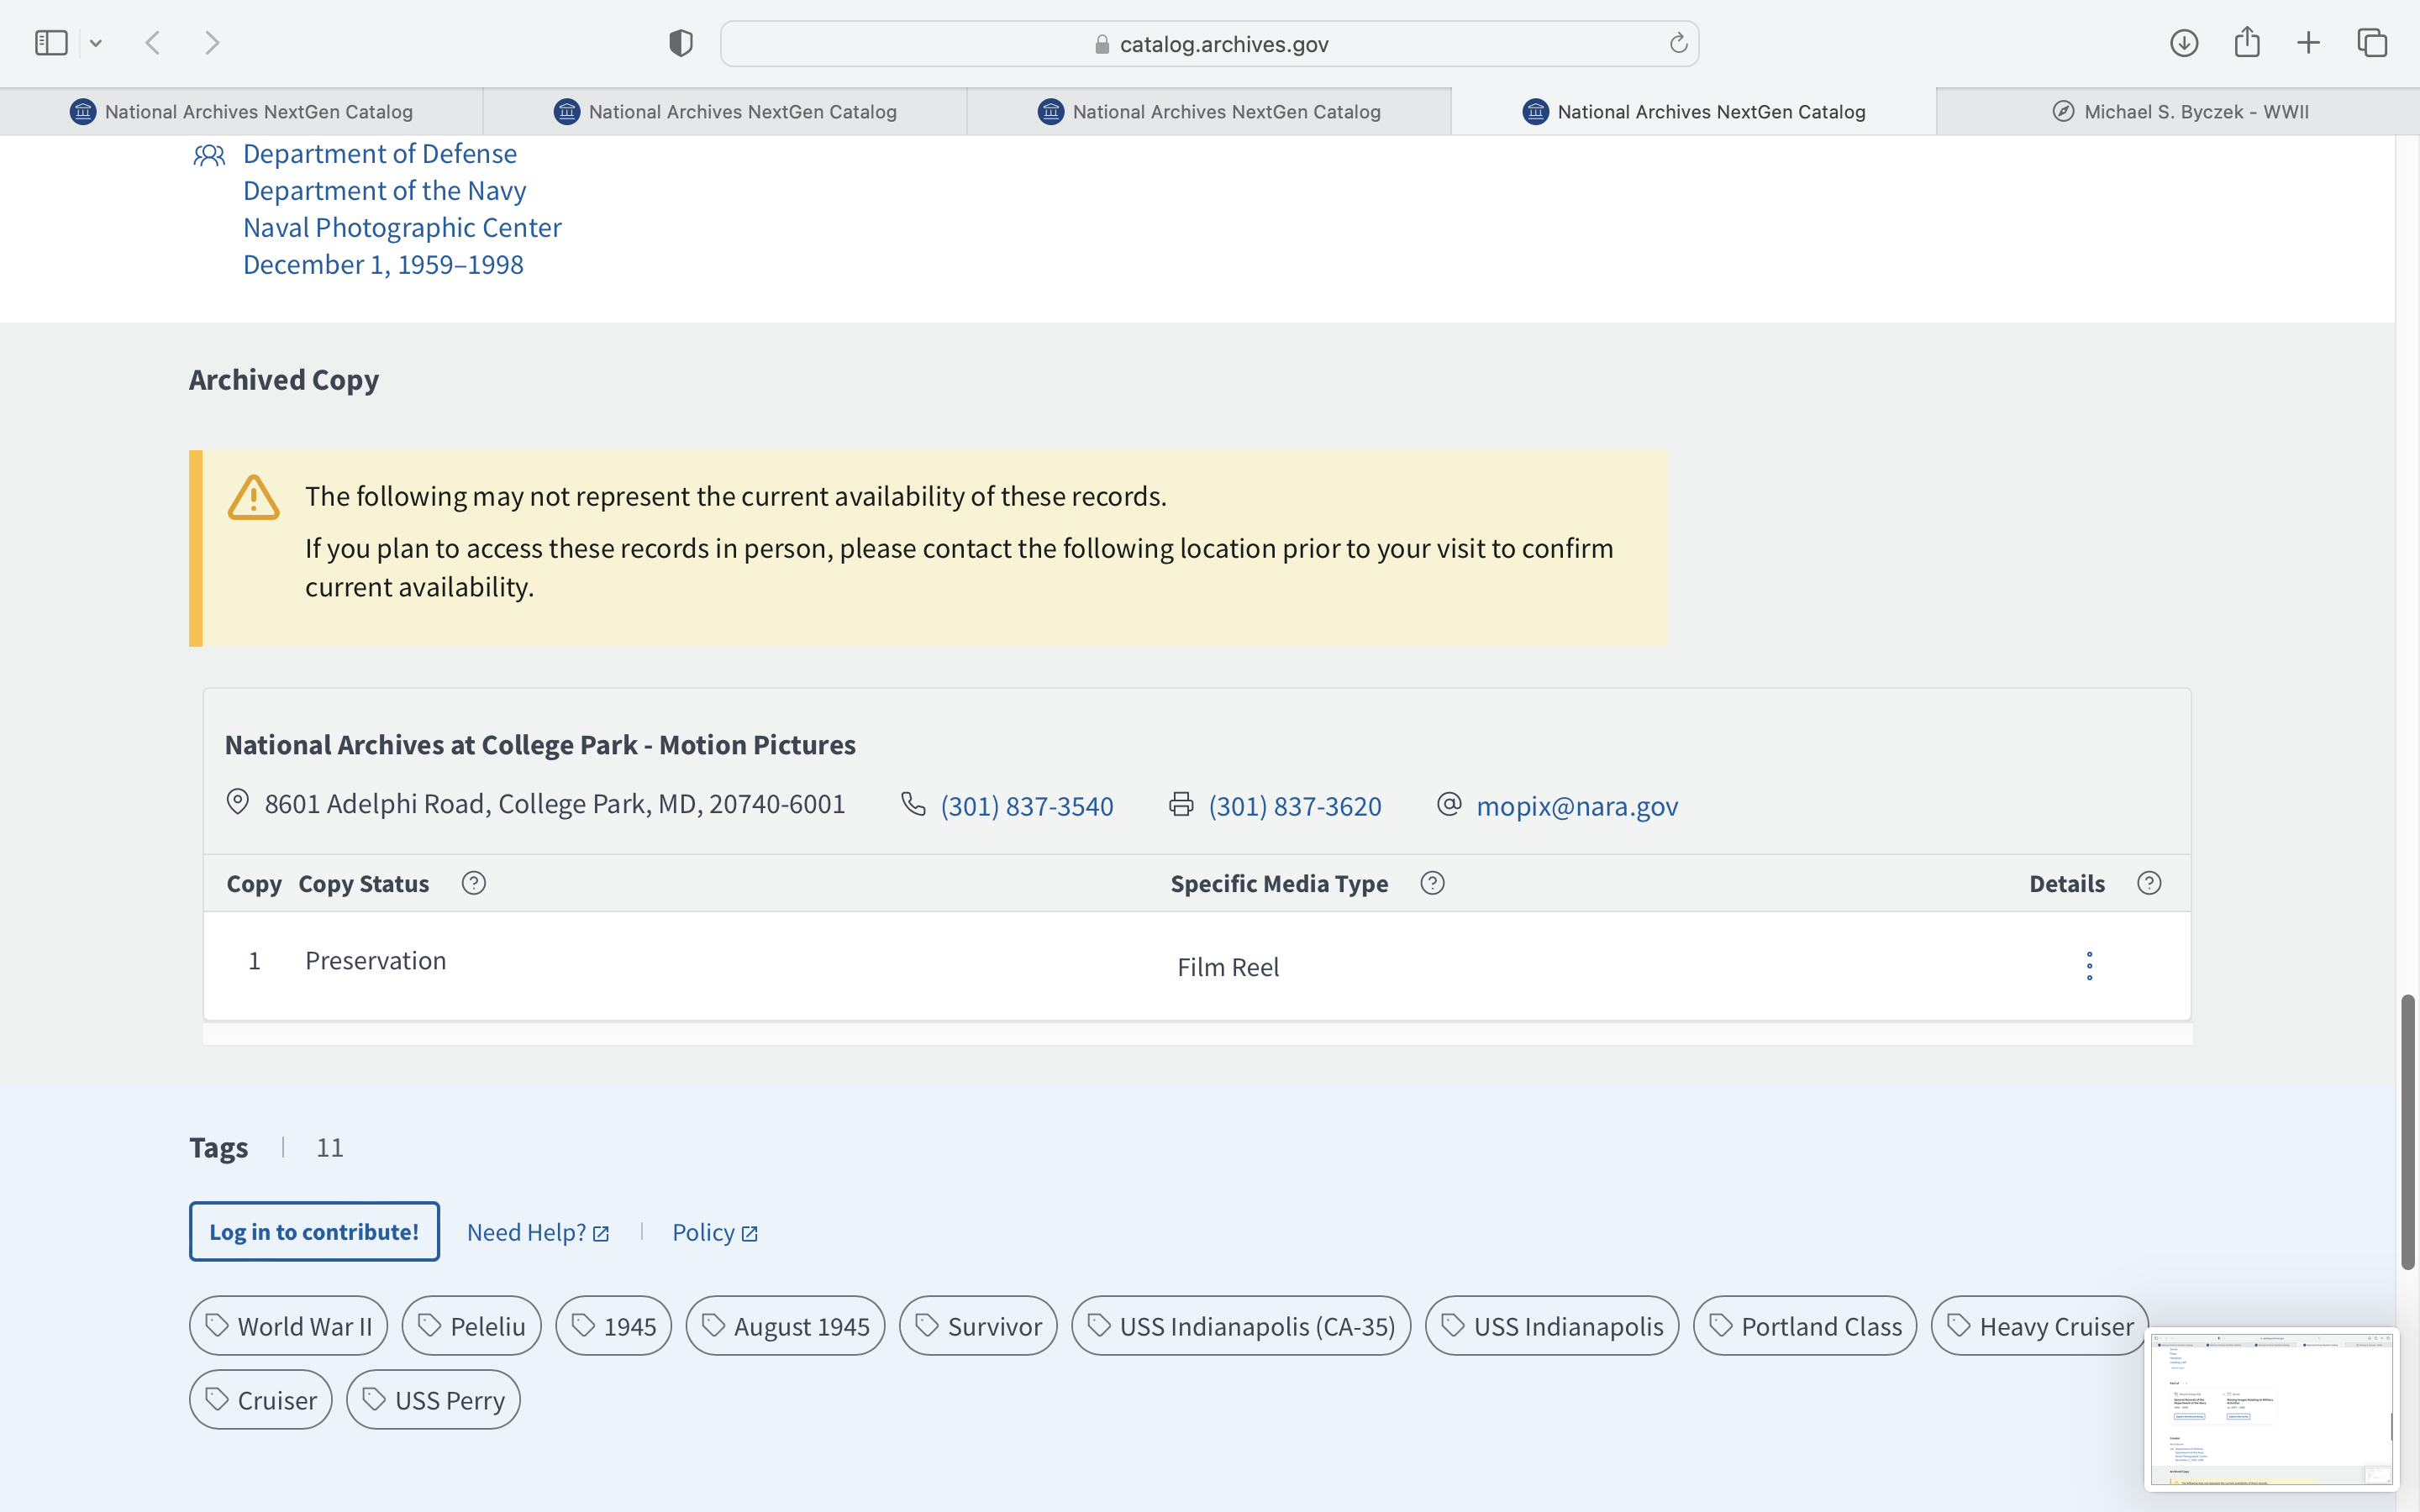Click the Copy Status help icon
Screen dimensions: 2420x1512
474,883
